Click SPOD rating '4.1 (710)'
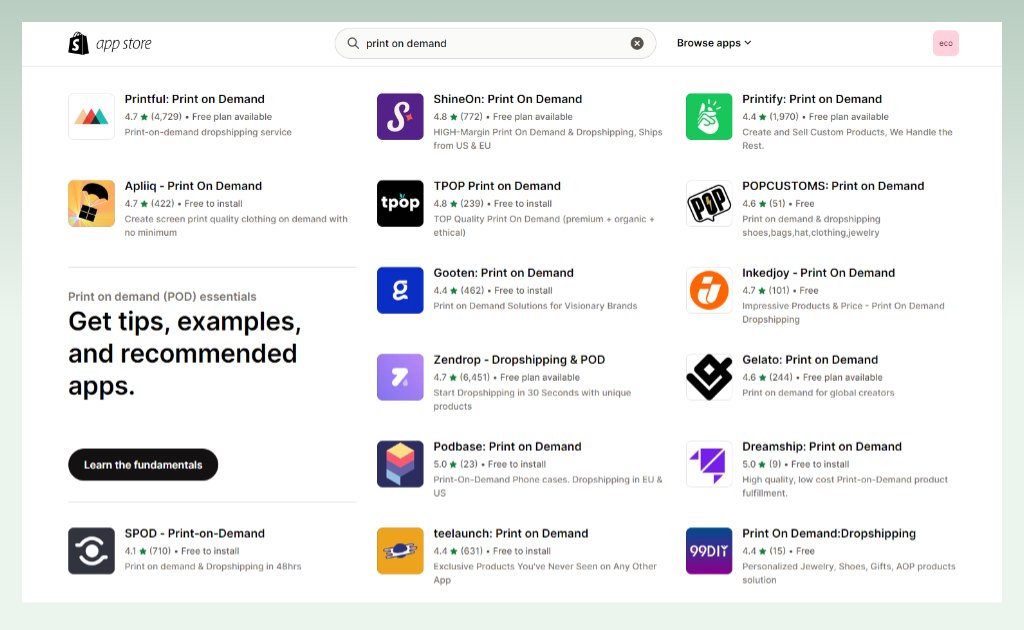The width and height of the screenshot is (1024, 630). pyautogui.click(x=148, y=551)
